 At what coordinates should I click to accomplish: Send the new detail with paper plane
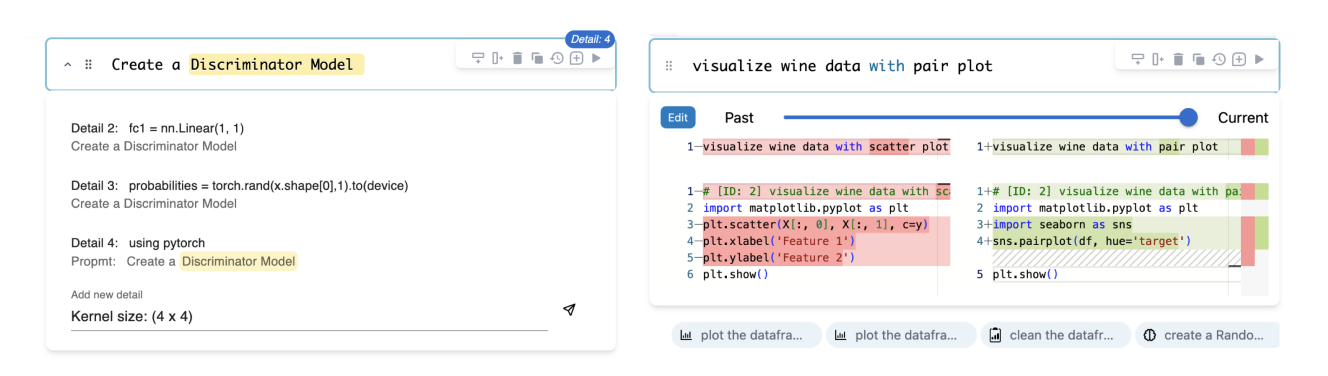click(x=569, y=310)
